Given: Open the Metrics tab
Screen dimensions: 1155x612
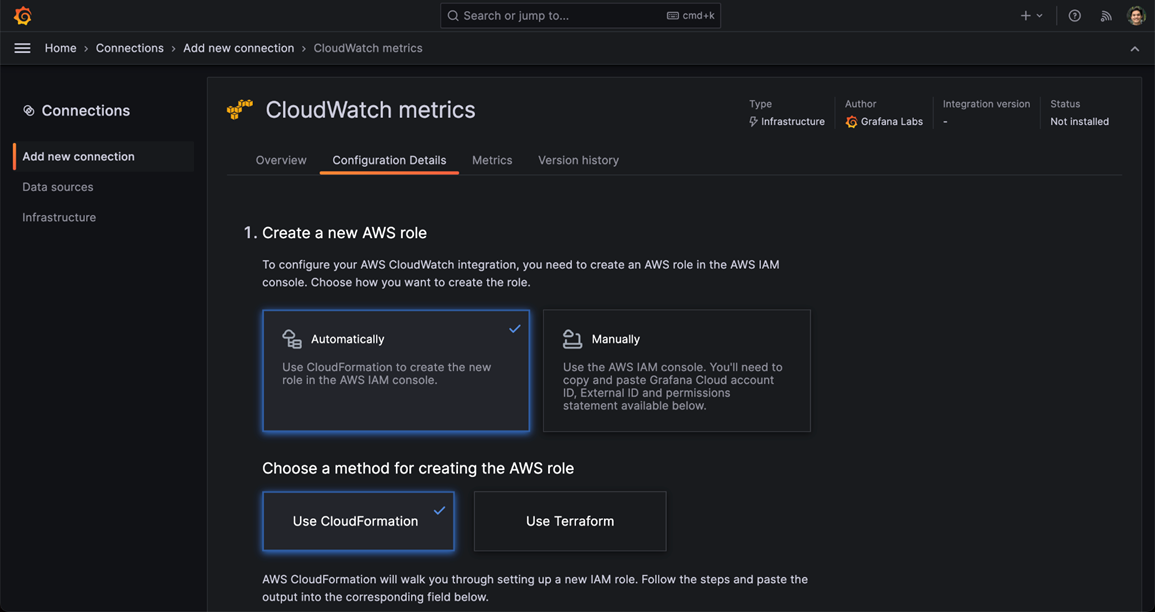Looking at the screenshot, I should [x=492, y=160].
